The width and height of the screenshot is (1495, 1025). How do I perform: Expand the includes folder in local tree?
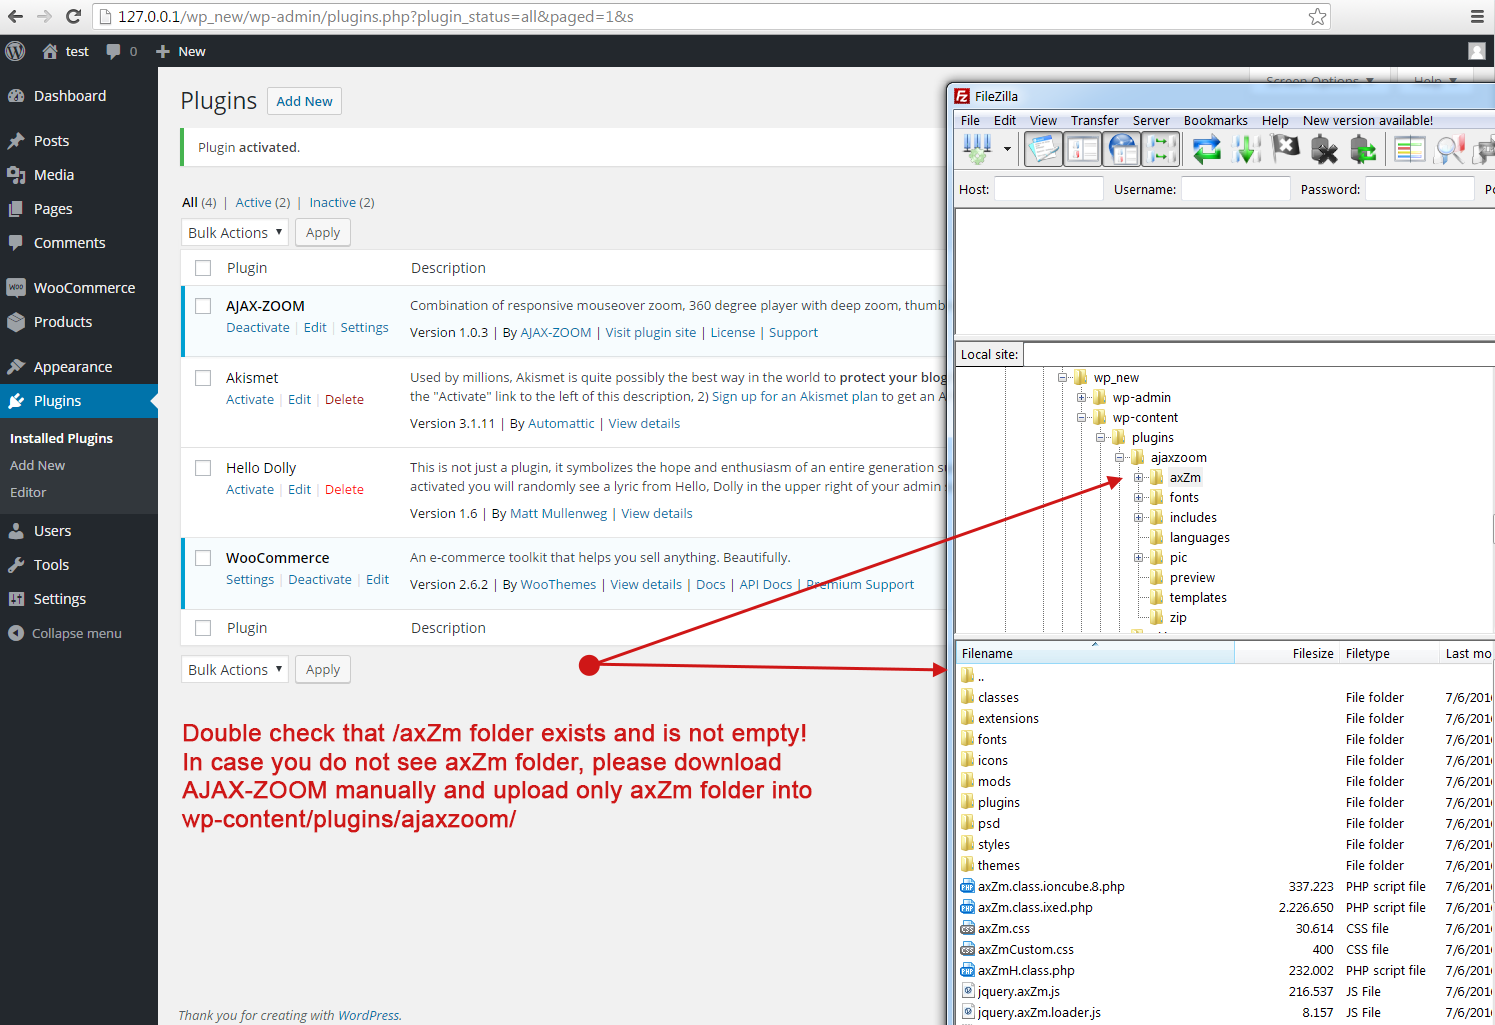coord(1138,518)
